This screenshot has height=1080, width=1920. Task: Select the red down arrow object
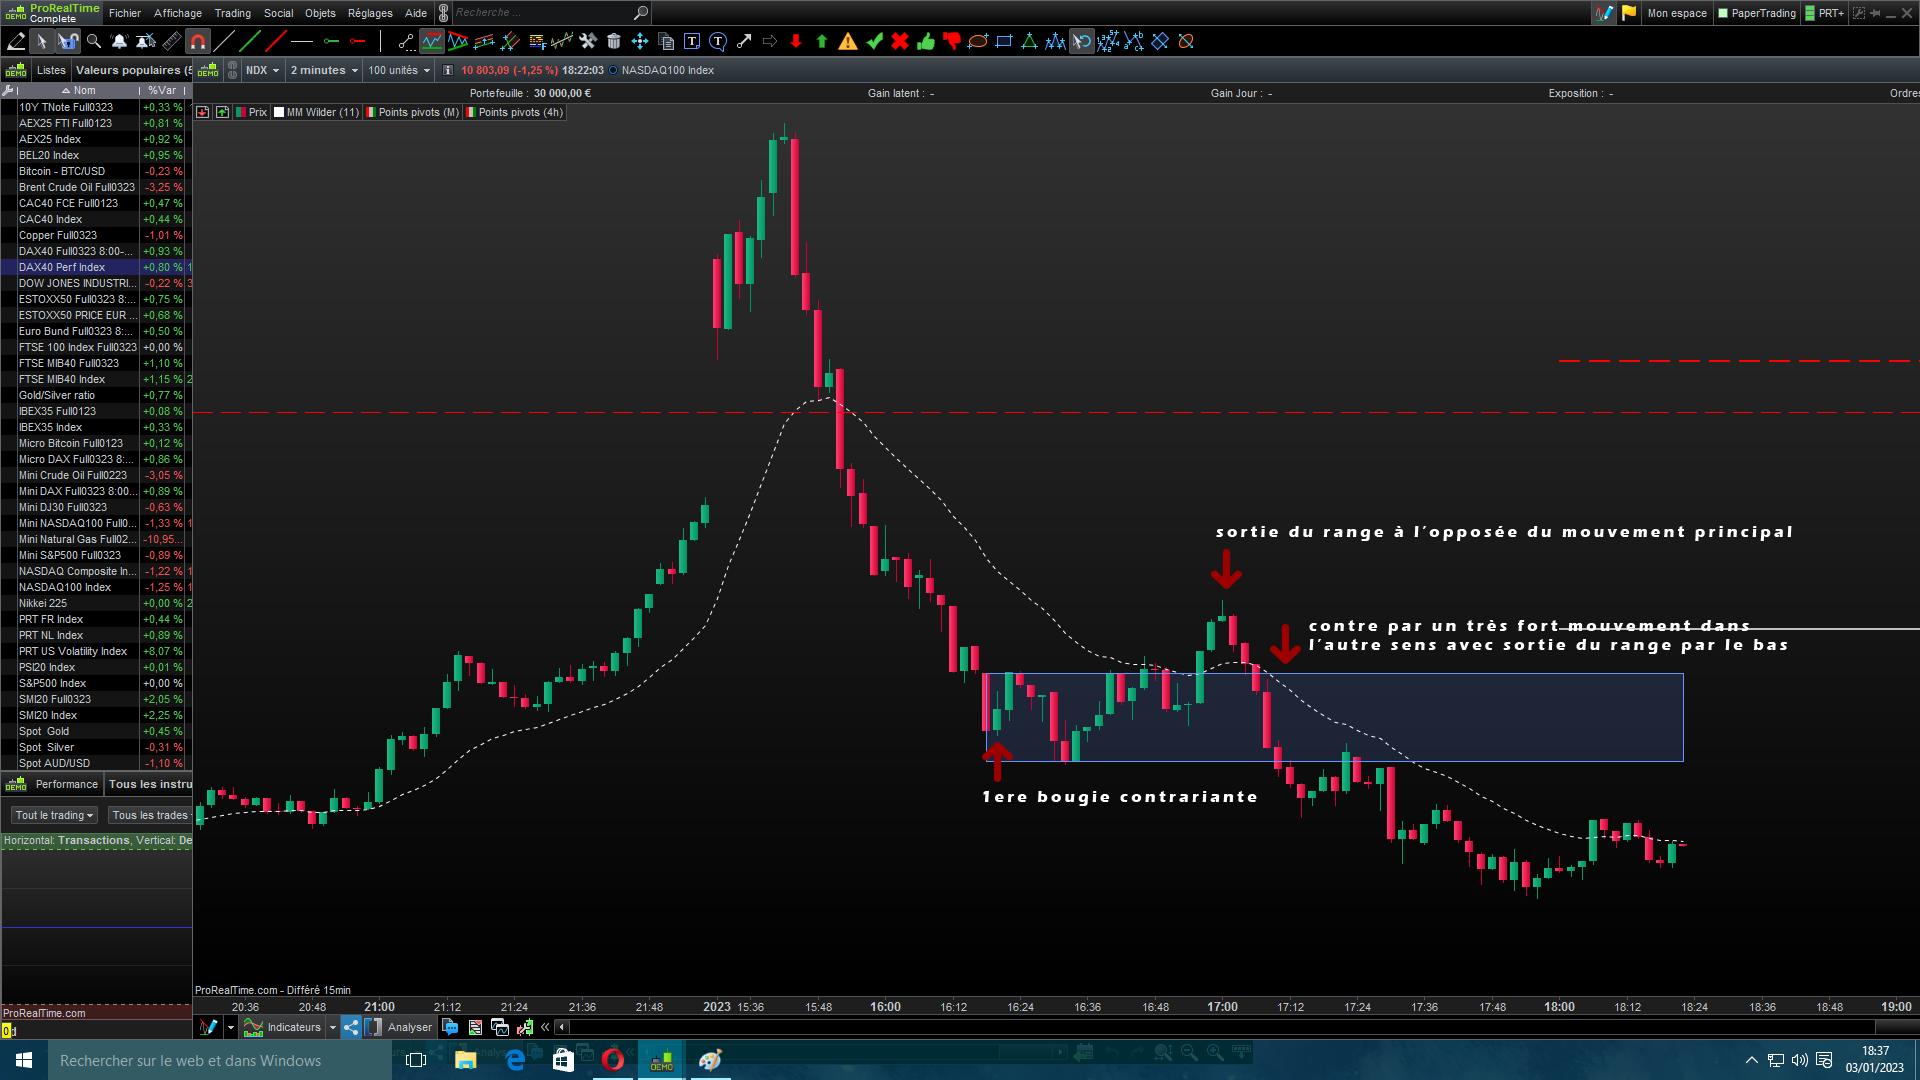click(796, 41)
